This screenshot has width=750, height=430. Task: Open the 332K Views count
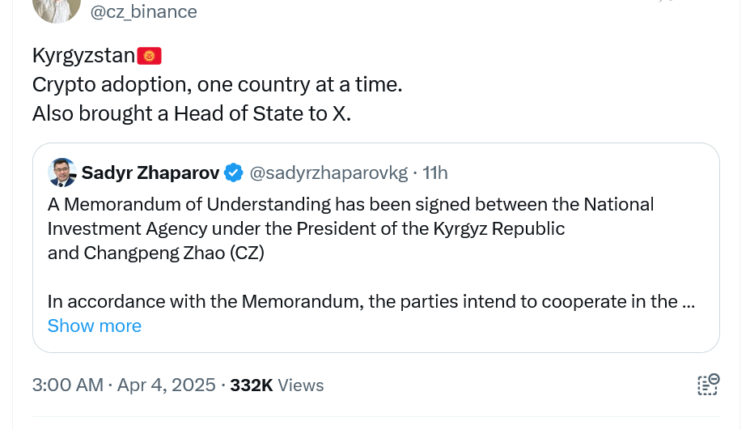pyautogui.click(x=276, y=385)
